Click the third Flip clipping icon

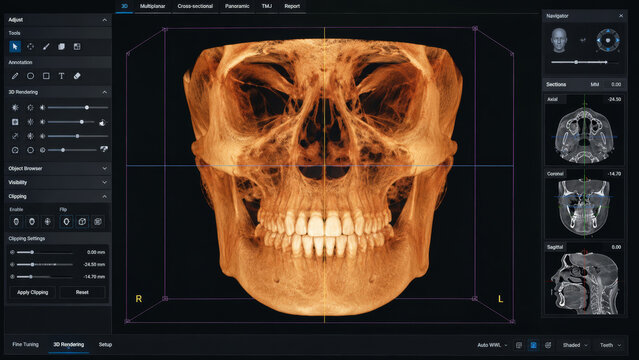(x=98, y=221)
